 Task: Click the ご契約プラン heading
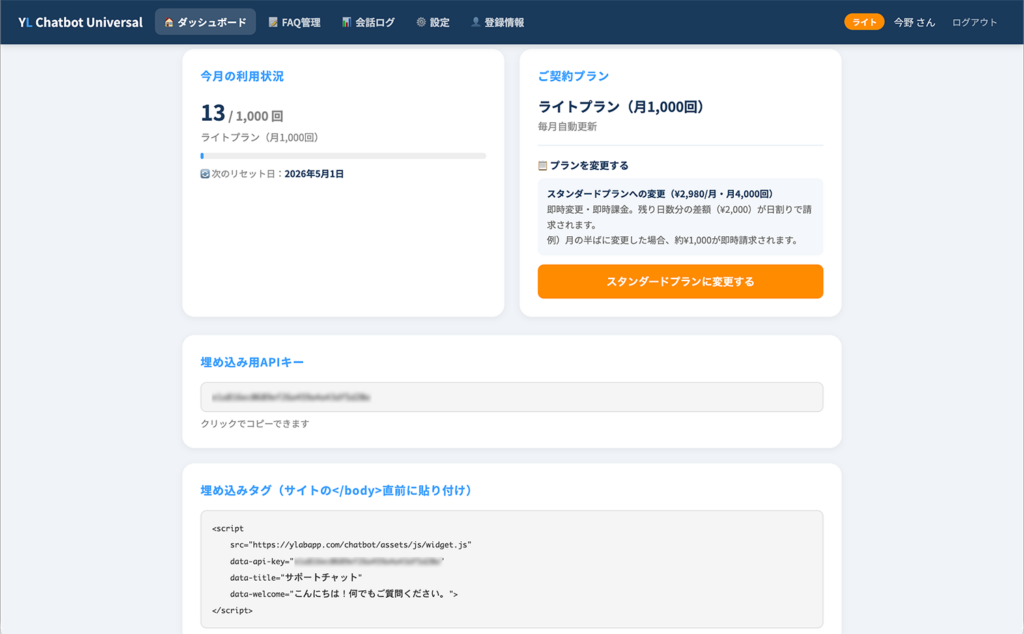click(x=573, y=76)
